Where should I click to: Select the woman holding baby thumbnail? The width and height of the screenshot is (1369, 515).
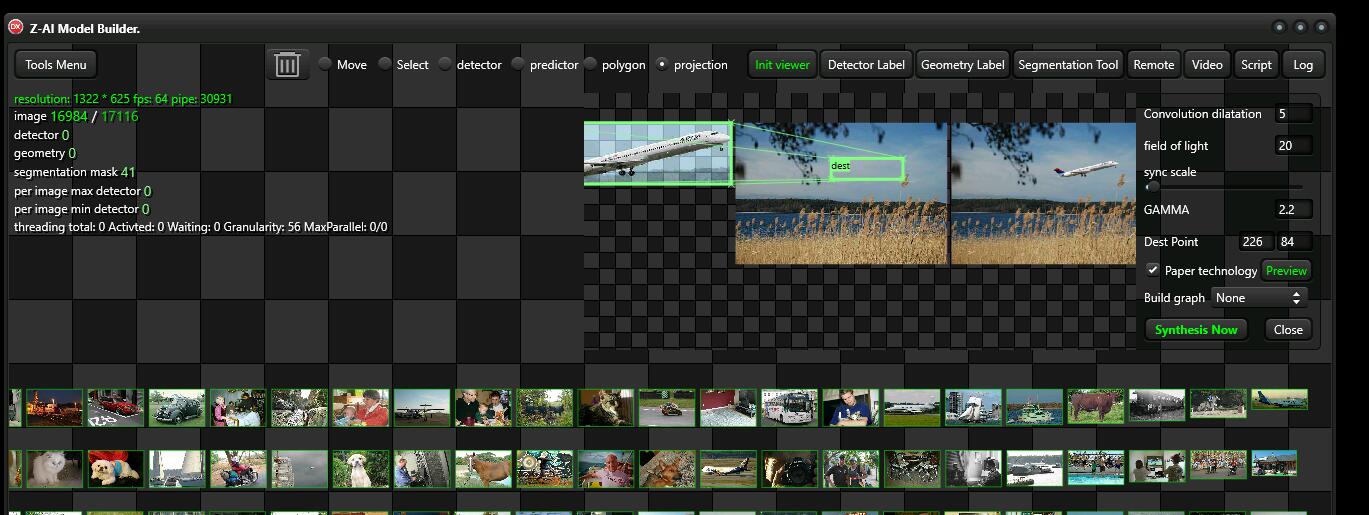point(361,407)
